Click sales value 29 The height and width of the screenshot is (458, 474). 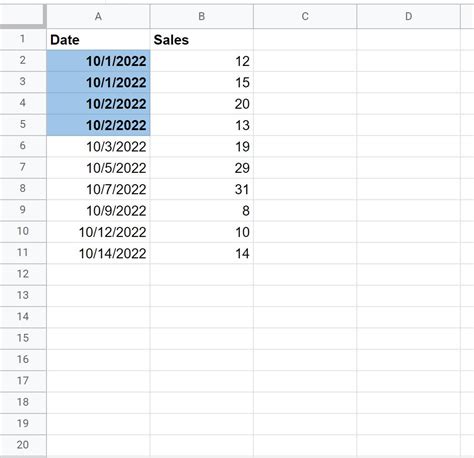(202, 168)
